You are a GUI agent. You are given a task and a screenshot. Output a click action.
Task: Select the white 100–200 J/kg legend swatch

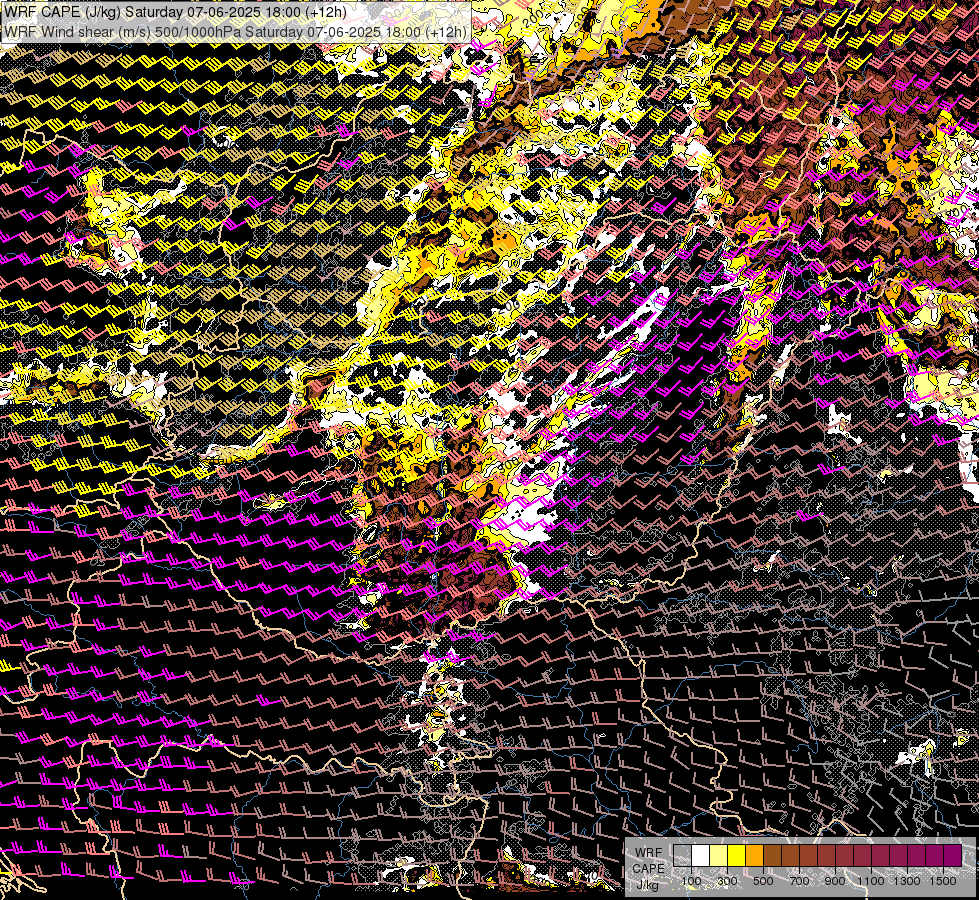[x=701, y=856]
